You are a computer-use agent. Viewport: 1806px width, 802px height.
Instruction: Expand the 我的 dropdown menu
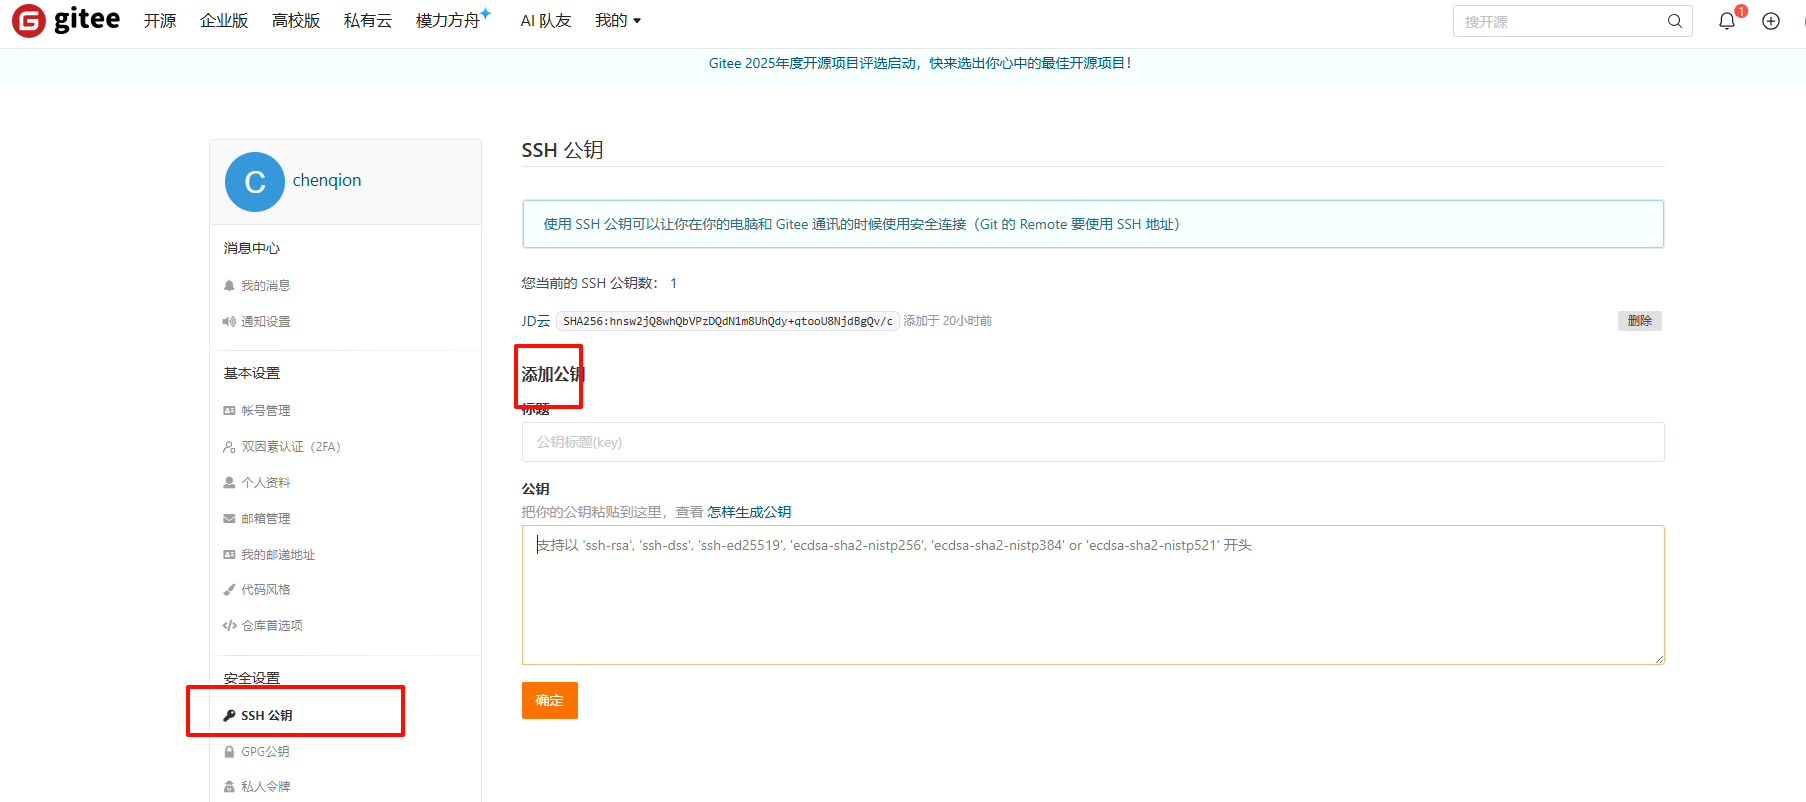click(617, 21)
